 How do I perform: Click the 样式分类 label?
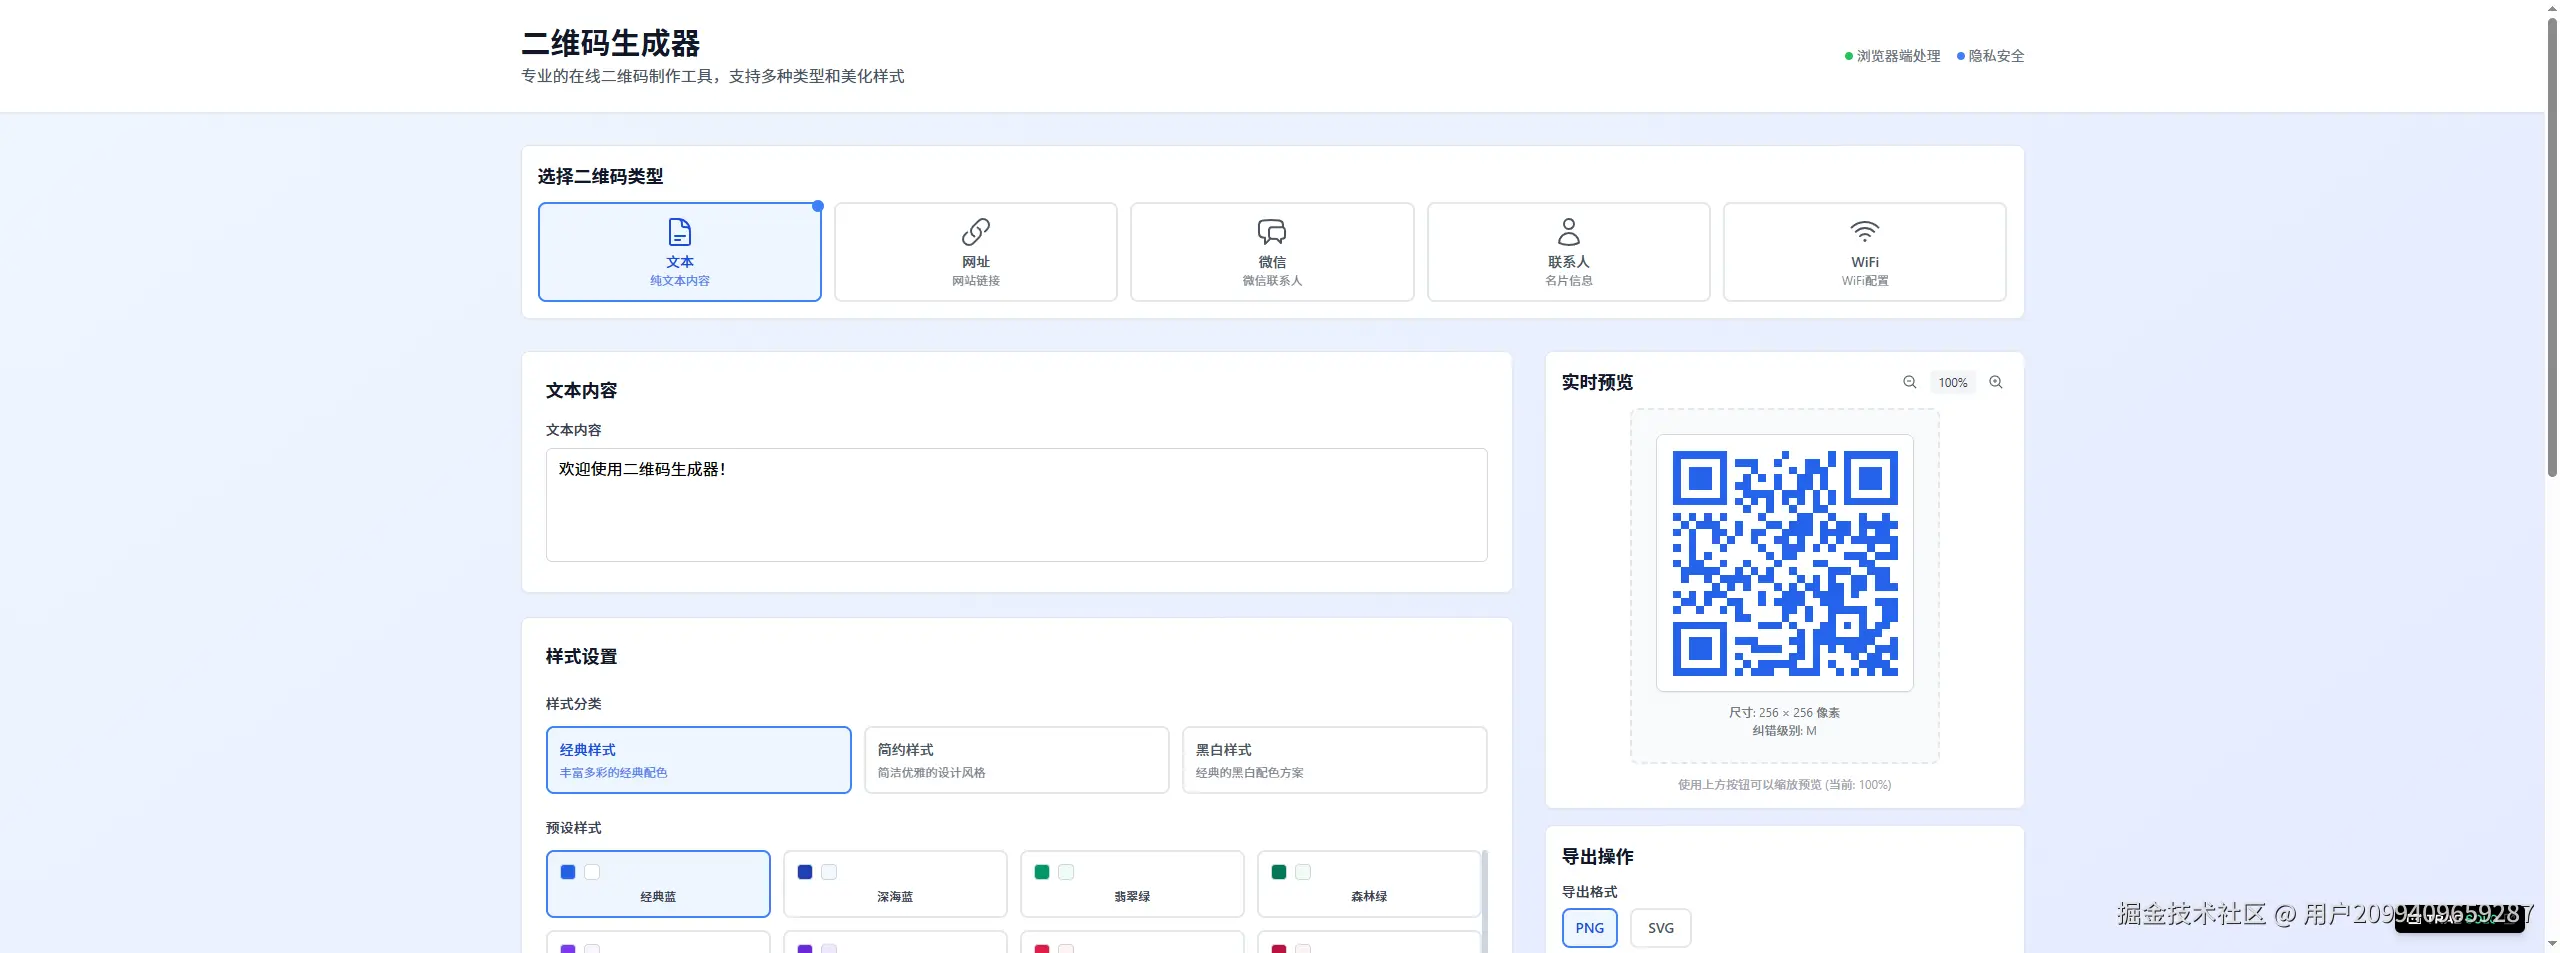(574, 704)
